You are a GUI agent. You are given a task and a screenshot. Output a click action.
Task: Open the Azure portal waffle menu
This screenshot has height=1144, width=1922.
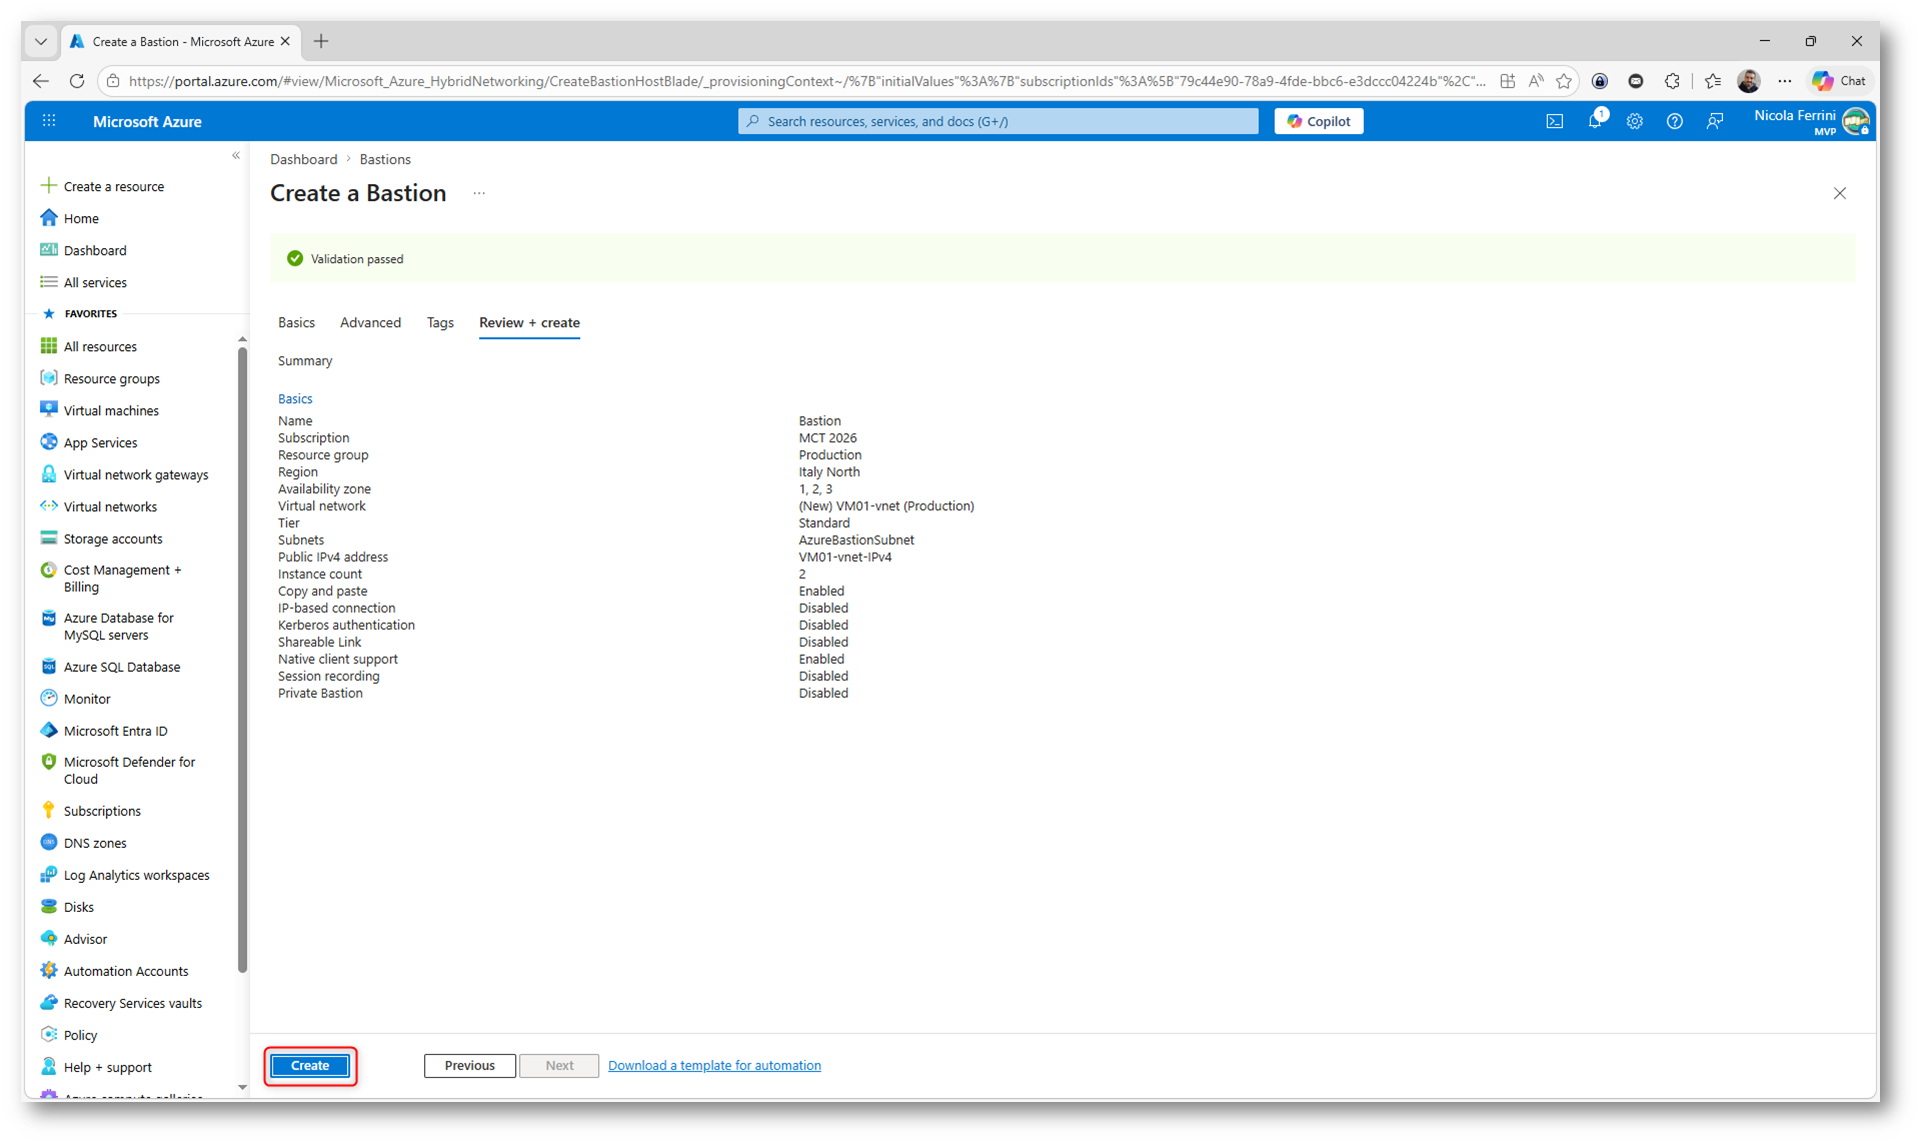pos(49,121)
